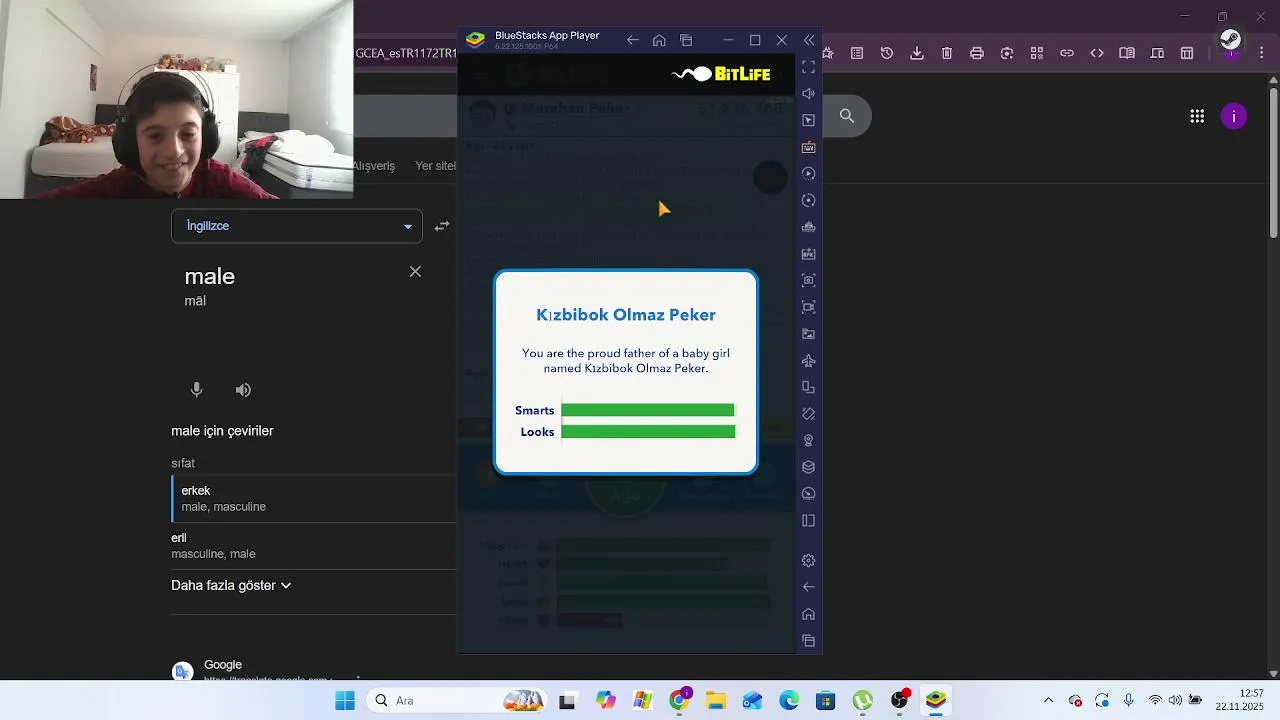This screenshot has height=720, width=1280.
Task: Open BlueStacks settings gear
Action: tap(809, 561)
